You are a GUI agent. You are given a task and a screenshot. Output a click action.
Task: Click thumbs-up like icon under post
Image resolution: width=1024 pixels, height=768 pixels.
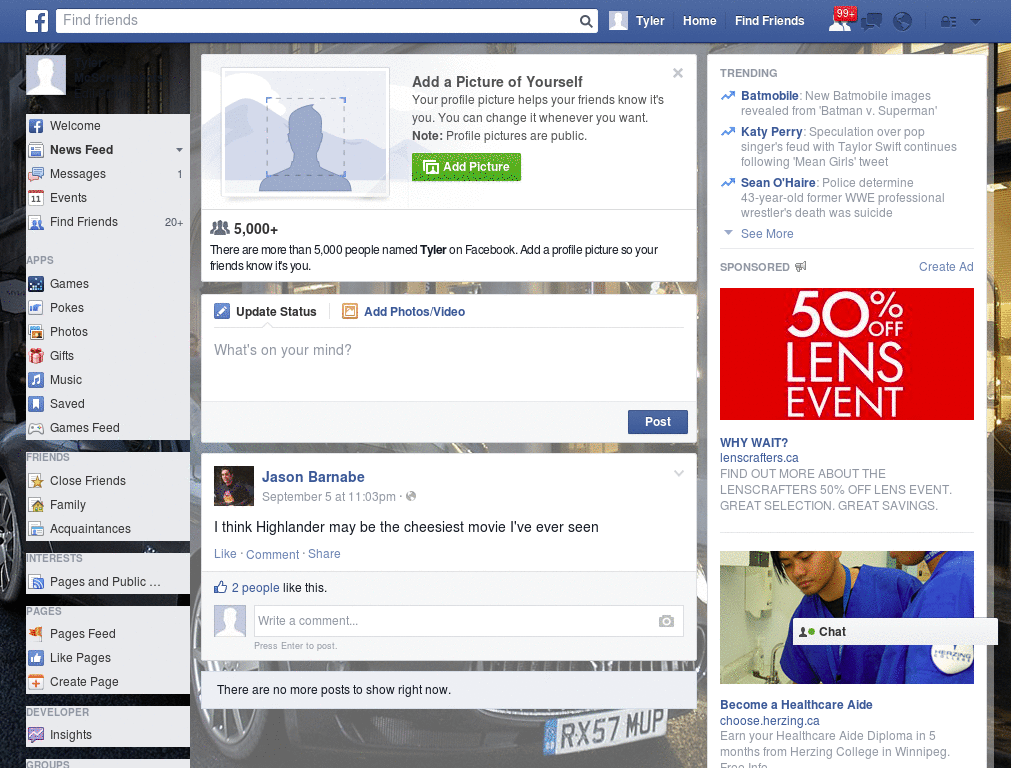[221, 587]
